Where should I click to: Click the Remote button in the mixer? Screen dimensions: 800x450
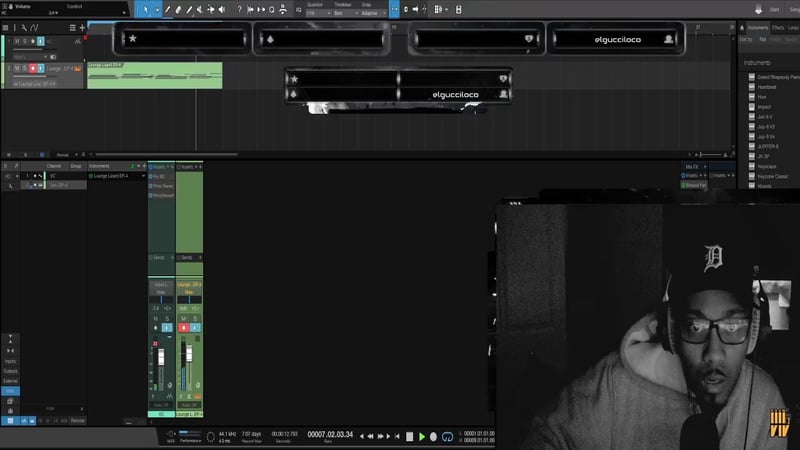click(x=77, y=421)
